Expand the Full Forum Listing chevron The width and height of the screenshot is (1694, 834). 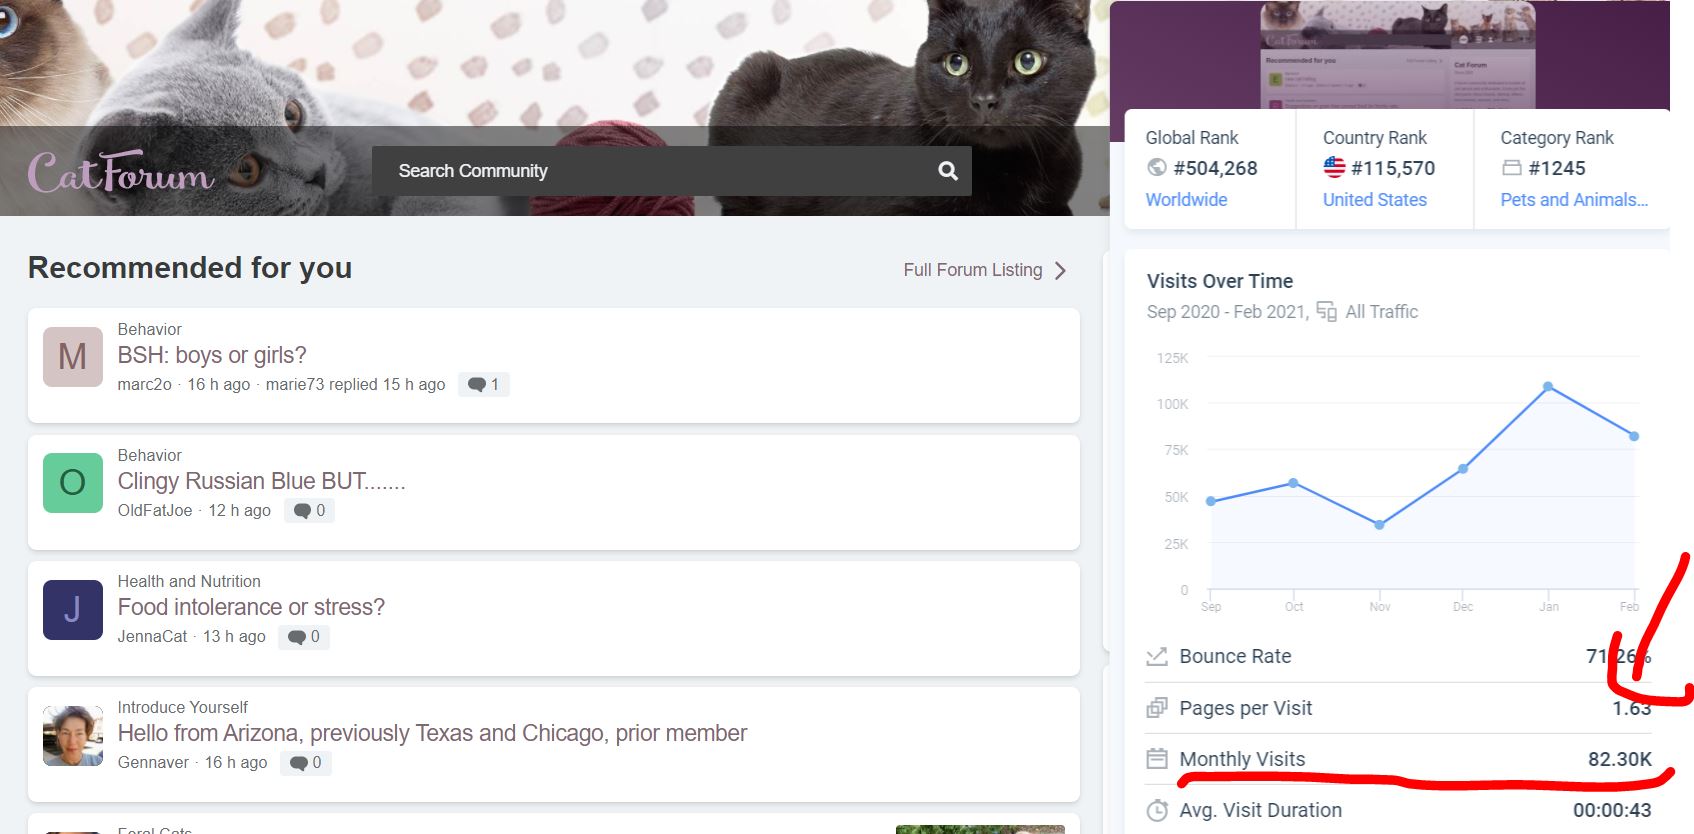click(x=1061, y=270)
